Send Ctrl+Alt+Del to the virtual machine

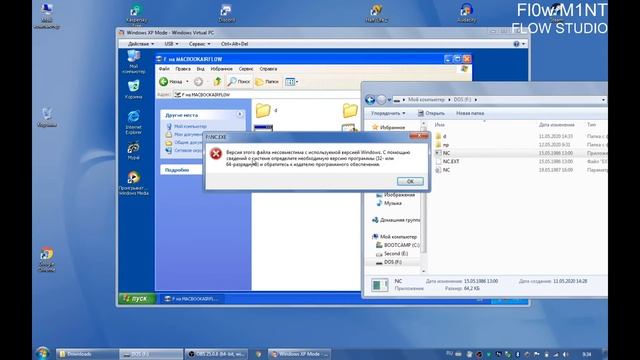point(234,44)
